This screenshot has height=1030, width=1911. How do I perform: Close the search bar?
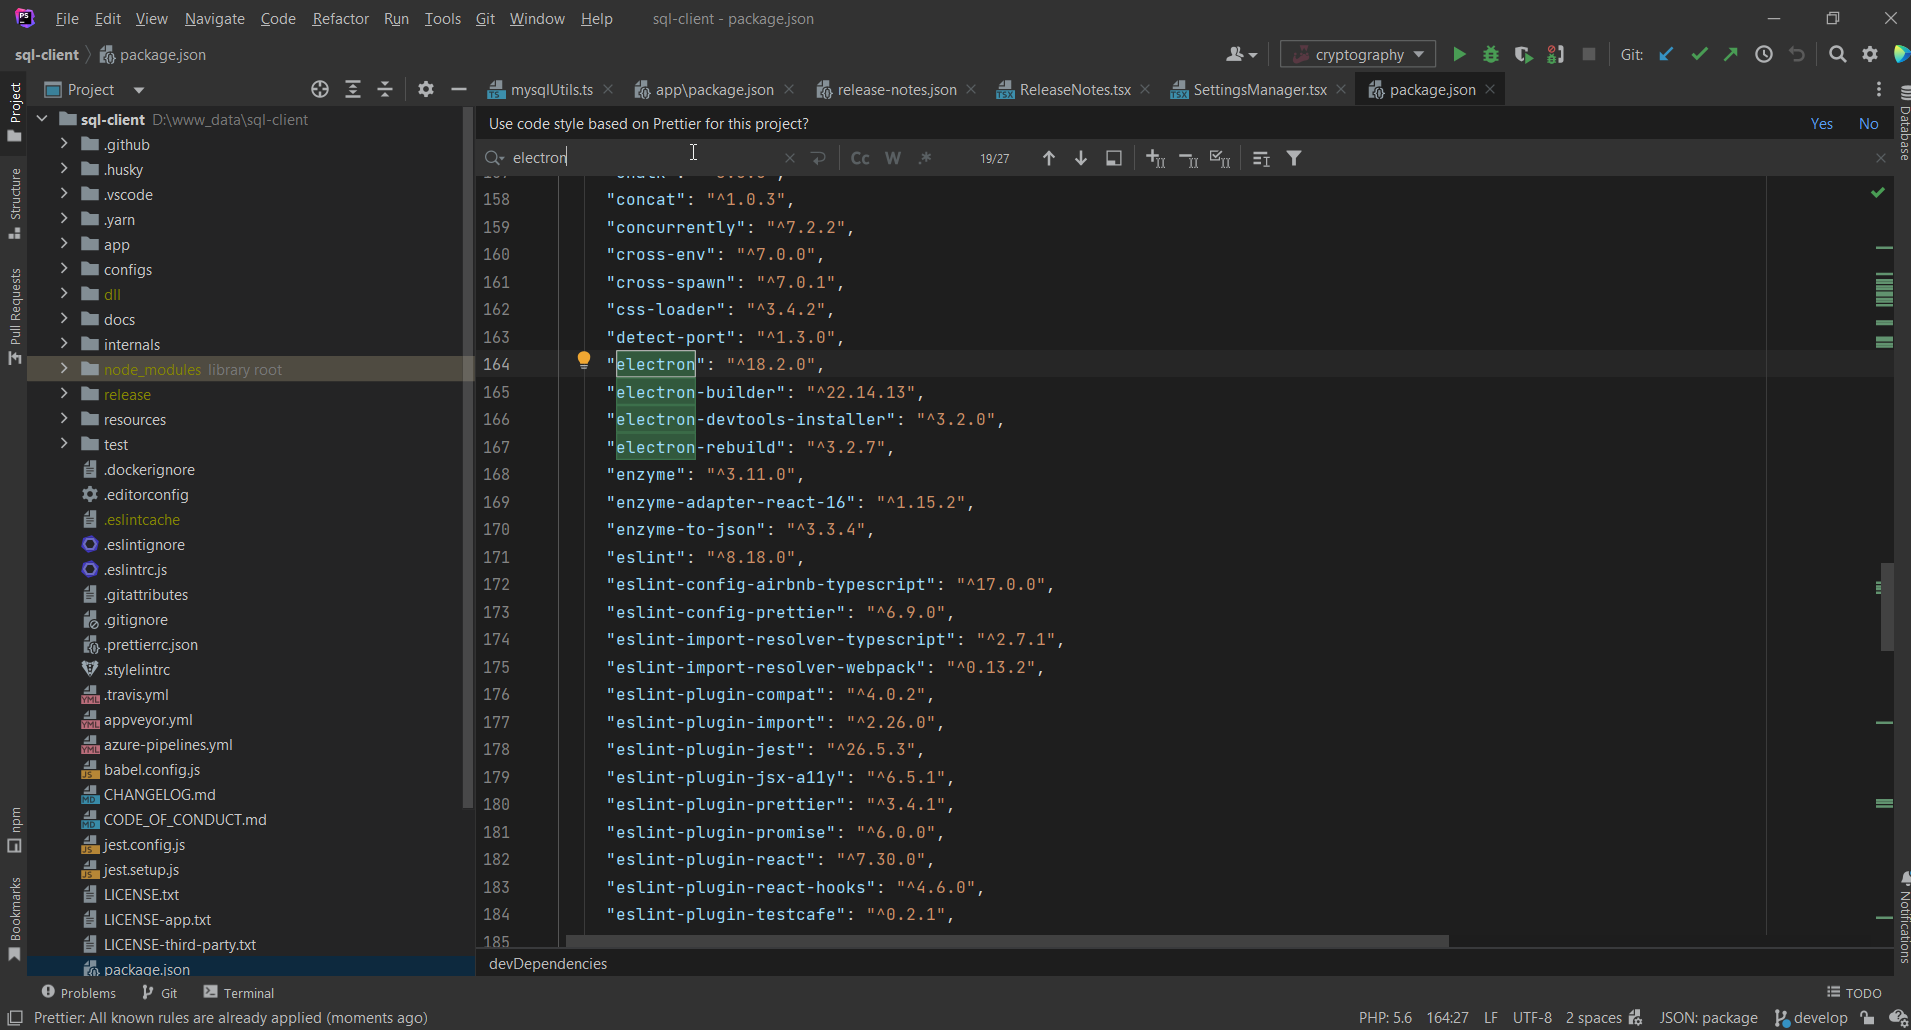pos(1881,158)
